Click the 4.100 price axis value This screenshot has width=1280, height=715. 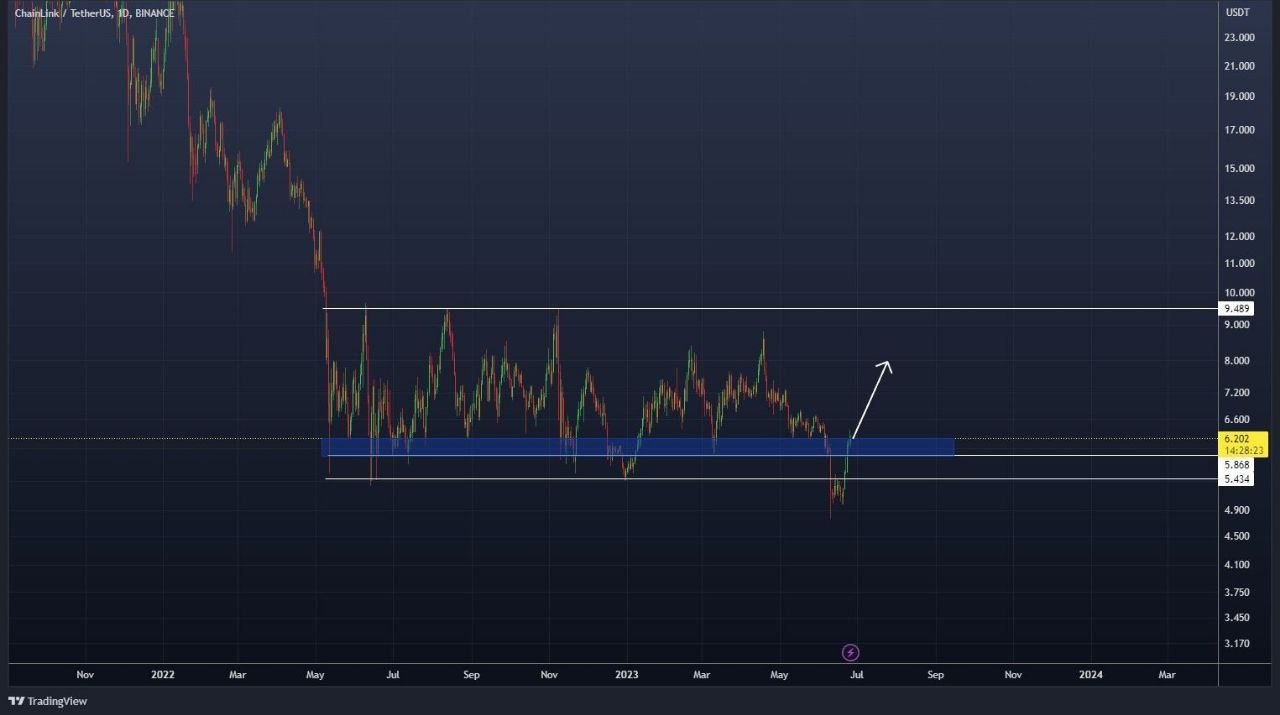(1238, 565)
